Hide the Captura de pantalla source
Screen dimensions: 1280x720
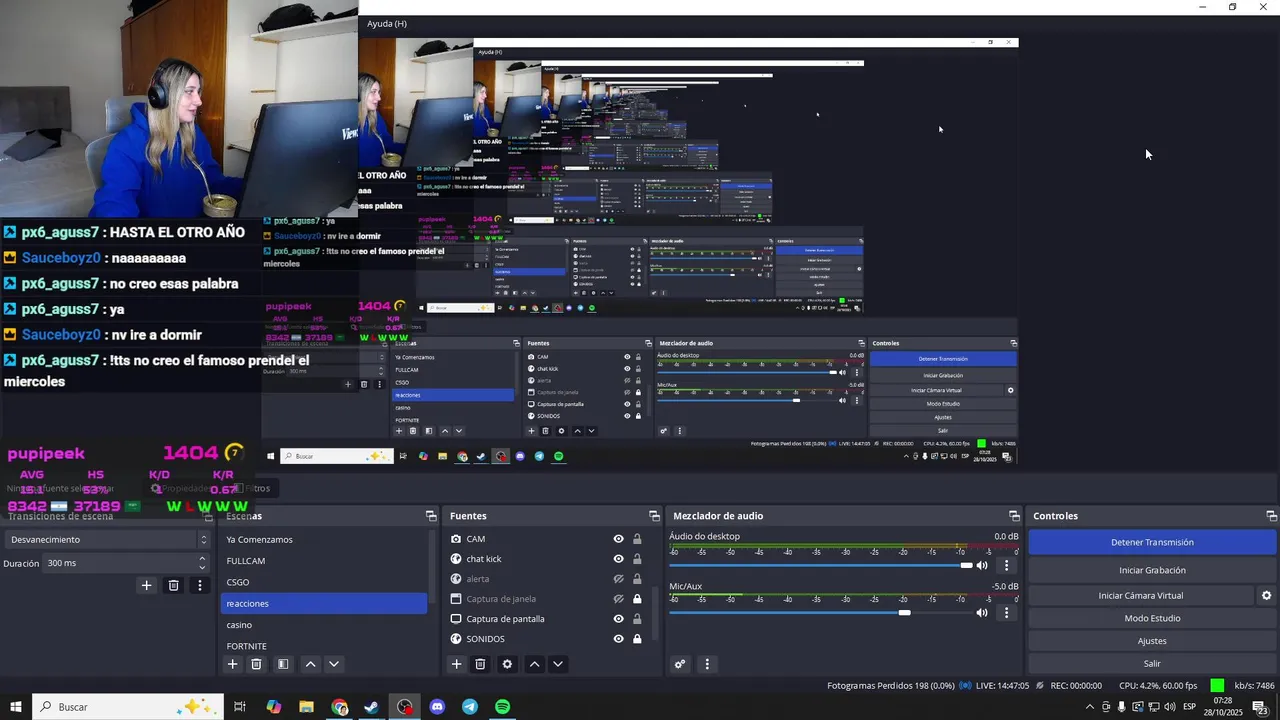tap(618, 619)
